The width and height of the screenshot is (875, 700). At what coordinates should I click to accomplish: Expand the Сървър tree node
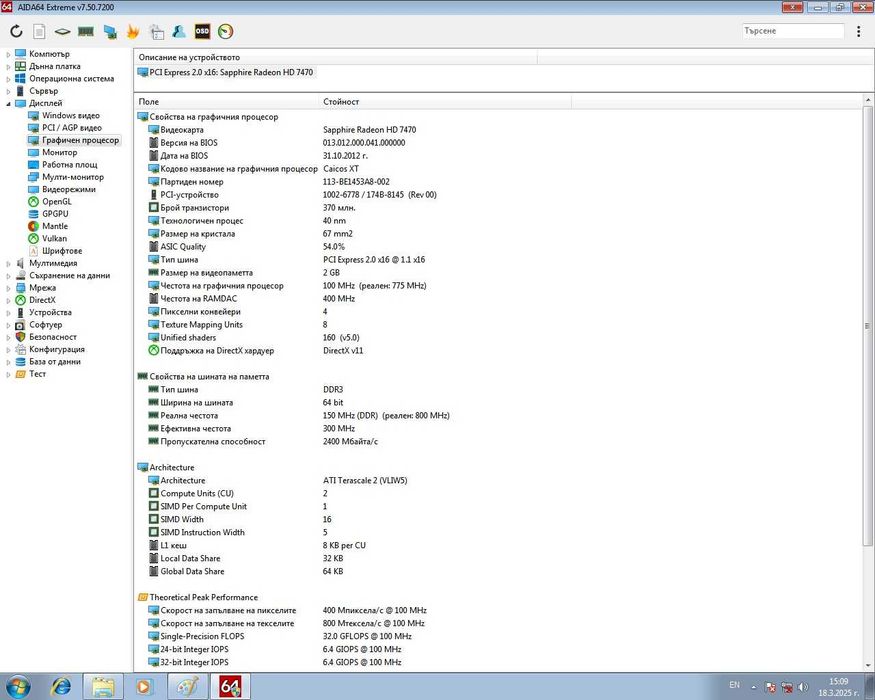click(x=8, y=92)
